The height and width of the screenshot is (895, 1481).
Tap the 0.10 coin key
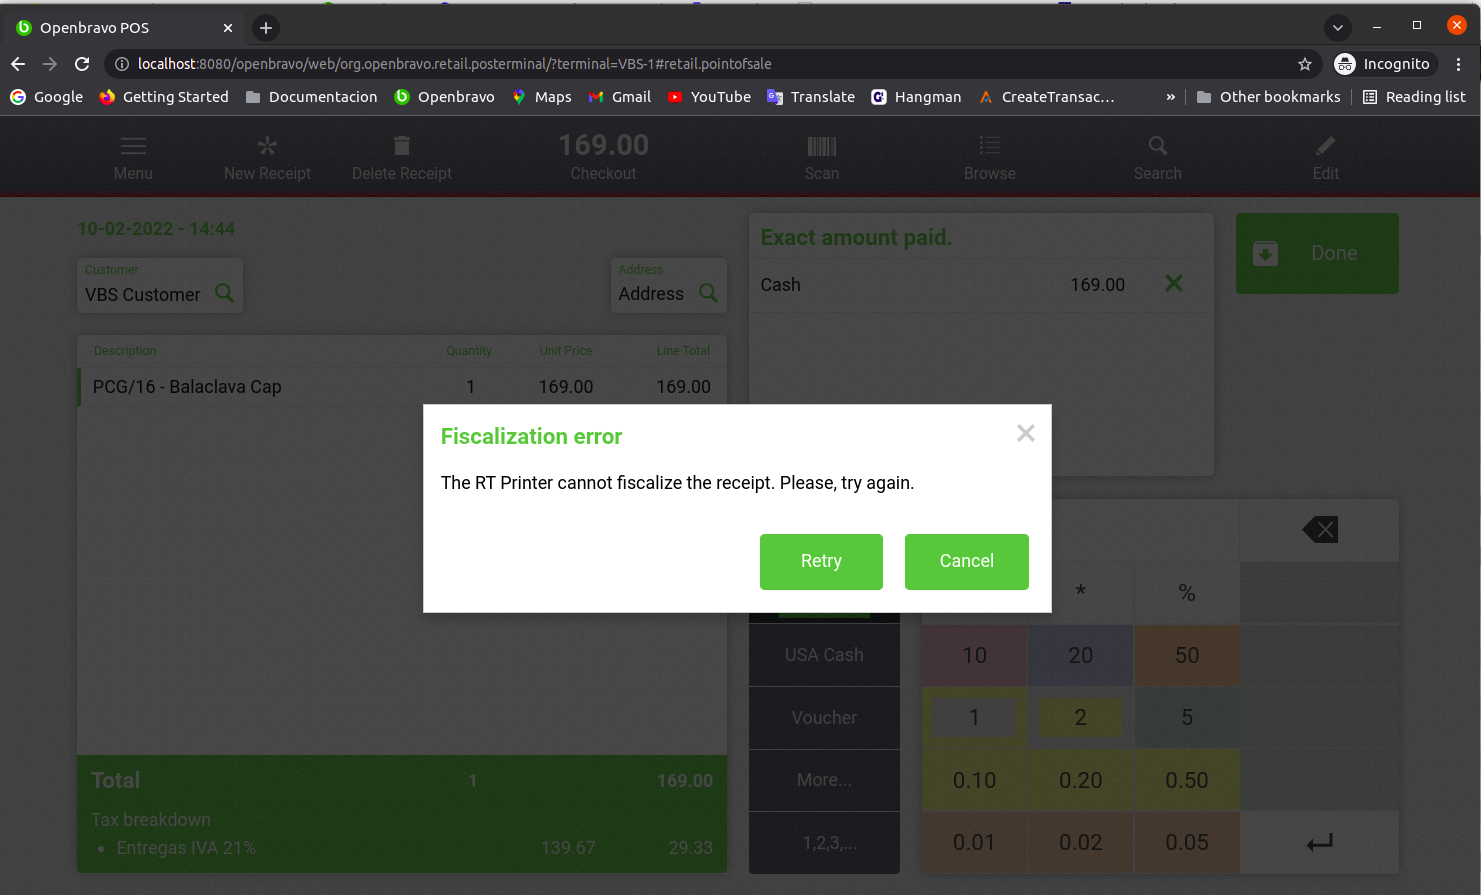click(x=974, y=780)
